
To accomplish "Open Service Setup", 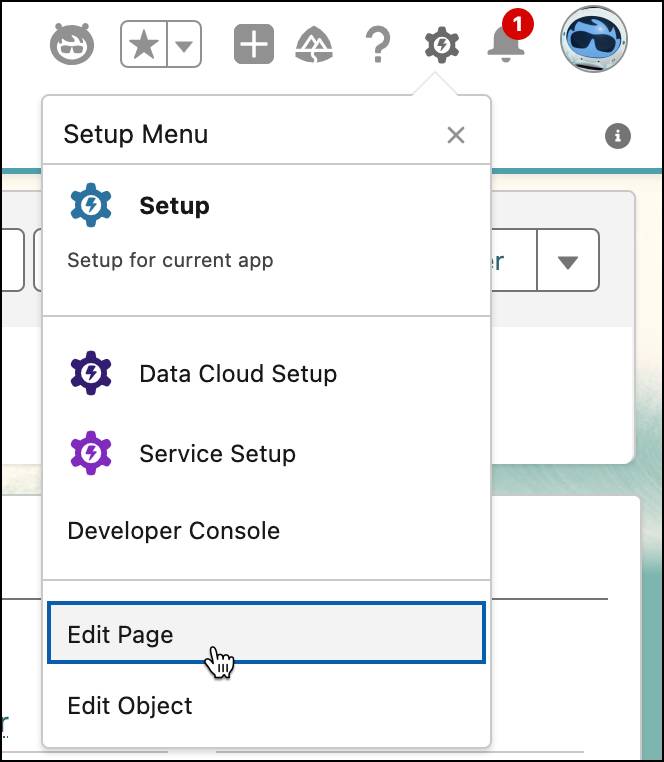I will pos(266,453).
